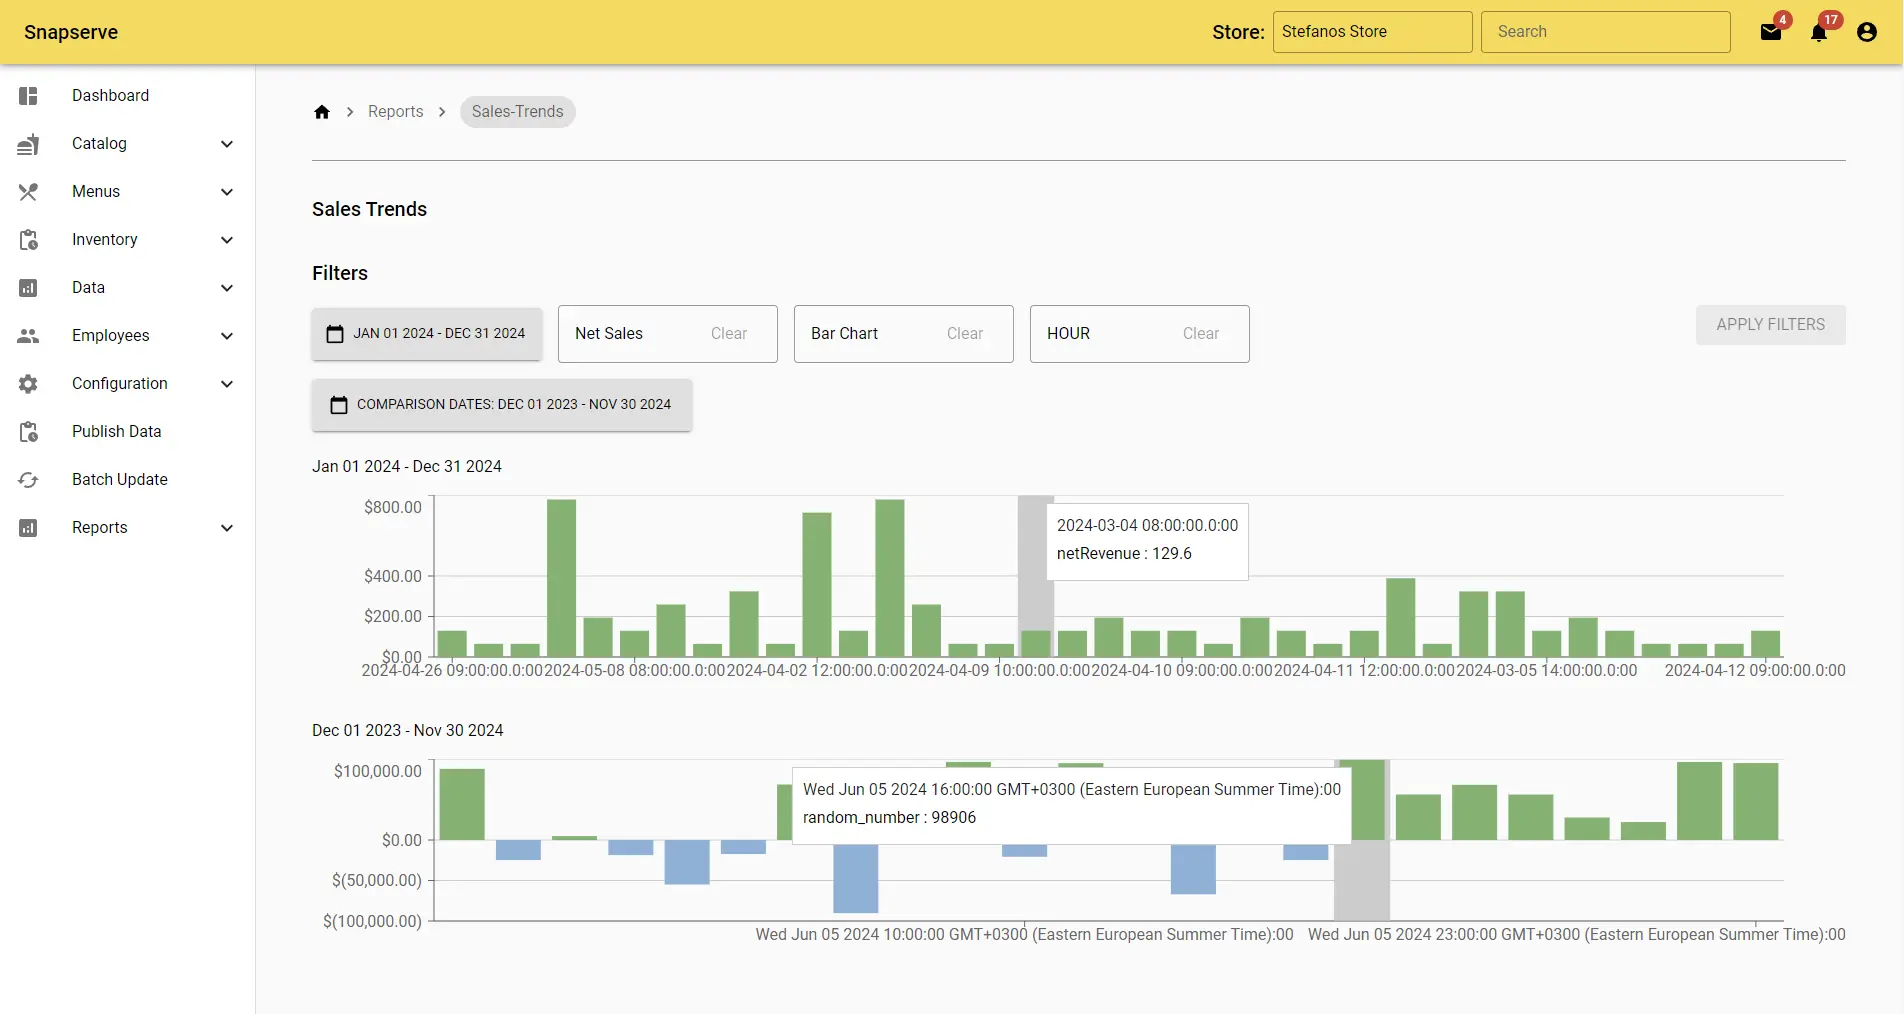Image resolution: width=1904 pixels, height=1014 pixels.
Task: Click the highlighted gray bar in upper chart
Action: [x=1036, y=576]
